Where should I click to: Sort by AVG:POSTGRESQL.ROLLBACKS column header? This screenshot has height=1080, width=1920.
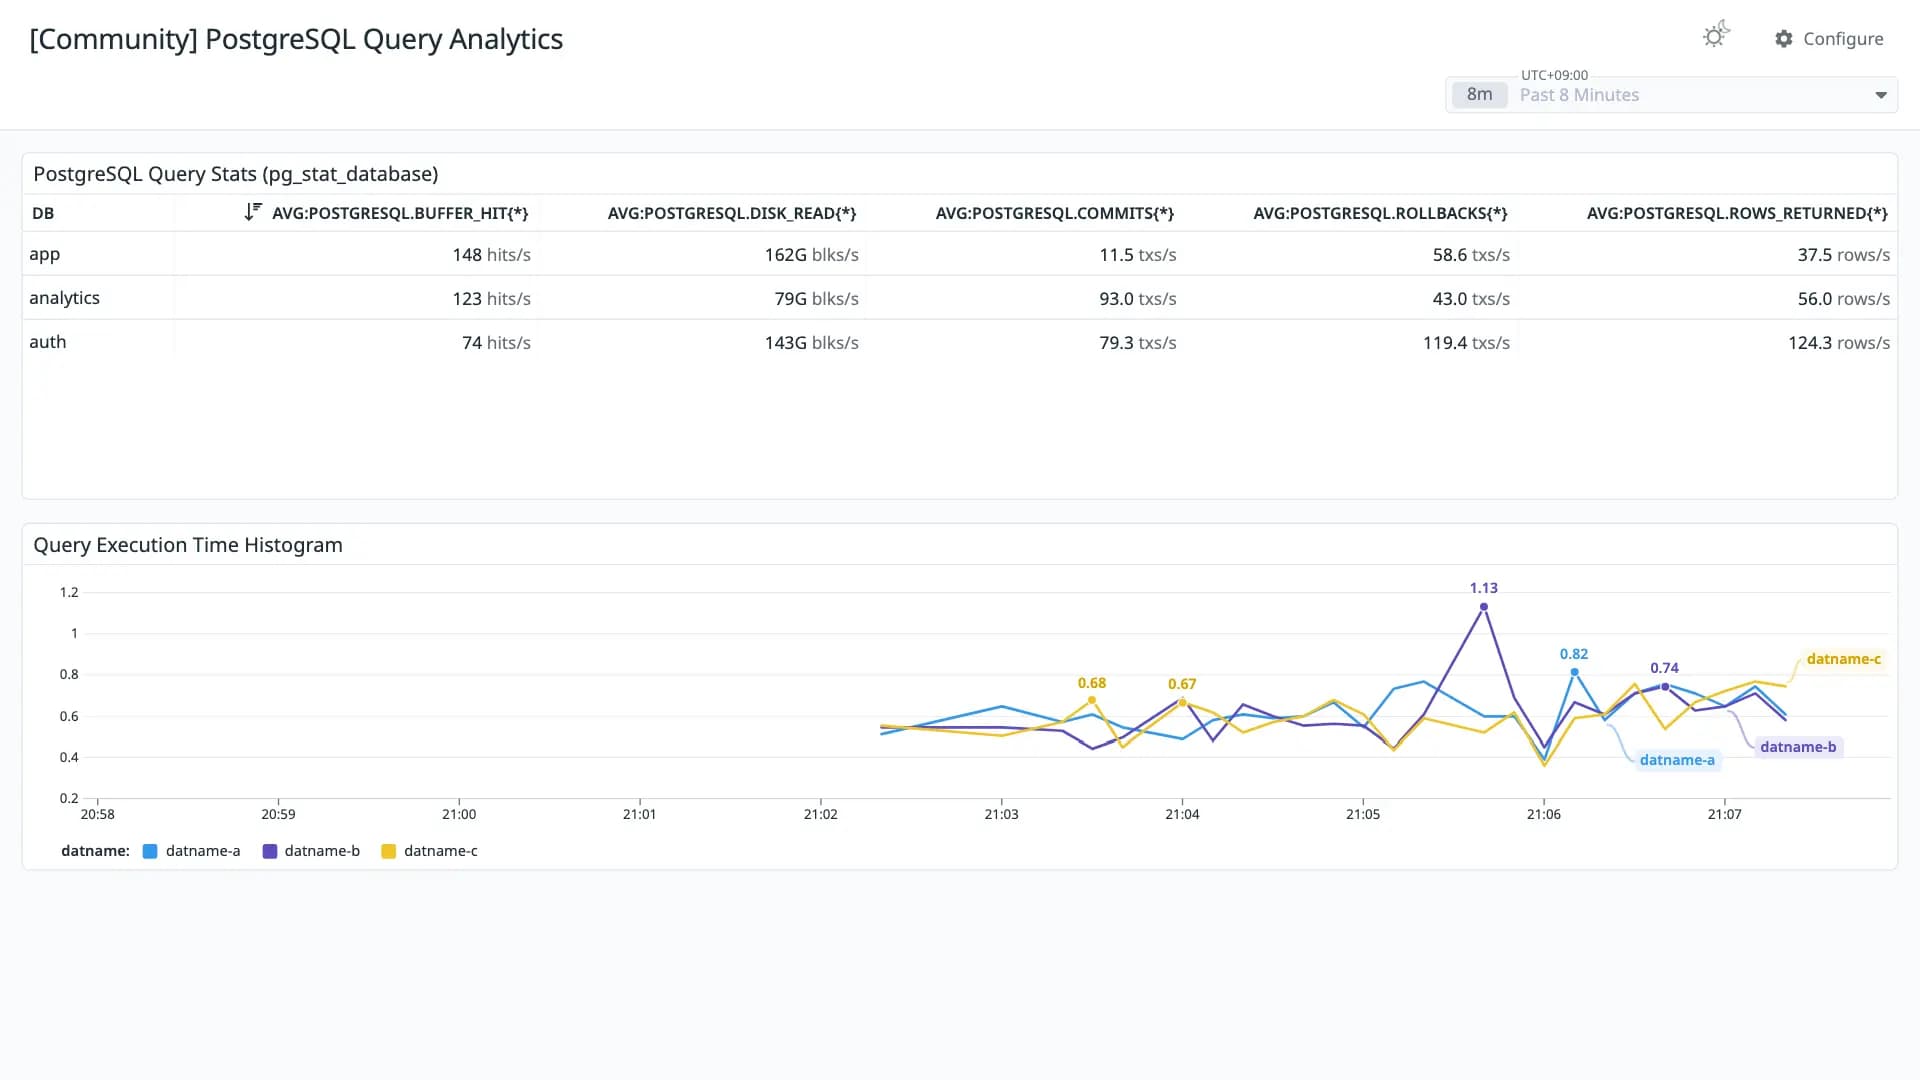pos(1380,213)
